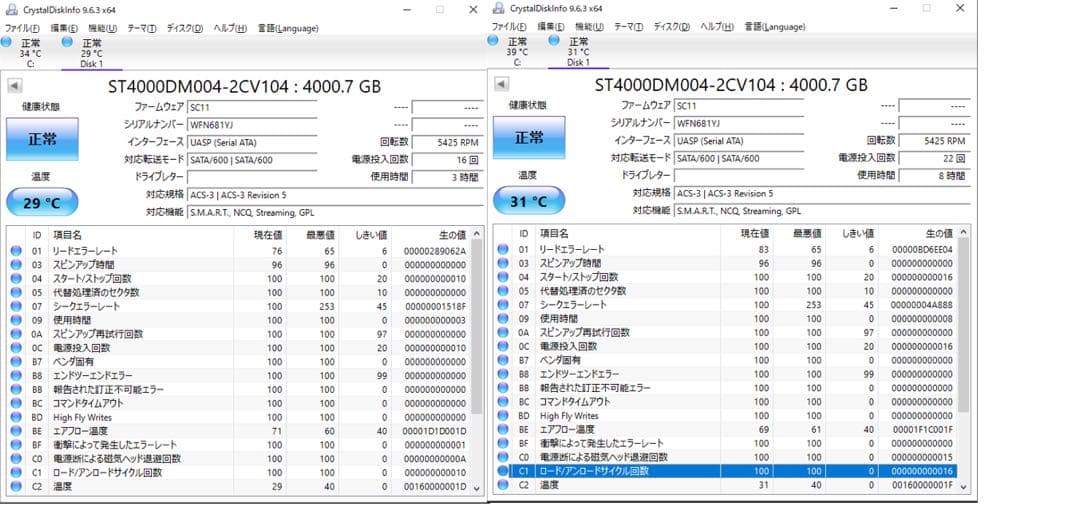Select エアフロー温度 row in left window
Screen dimensions: 1080x507
pos(238,431)
